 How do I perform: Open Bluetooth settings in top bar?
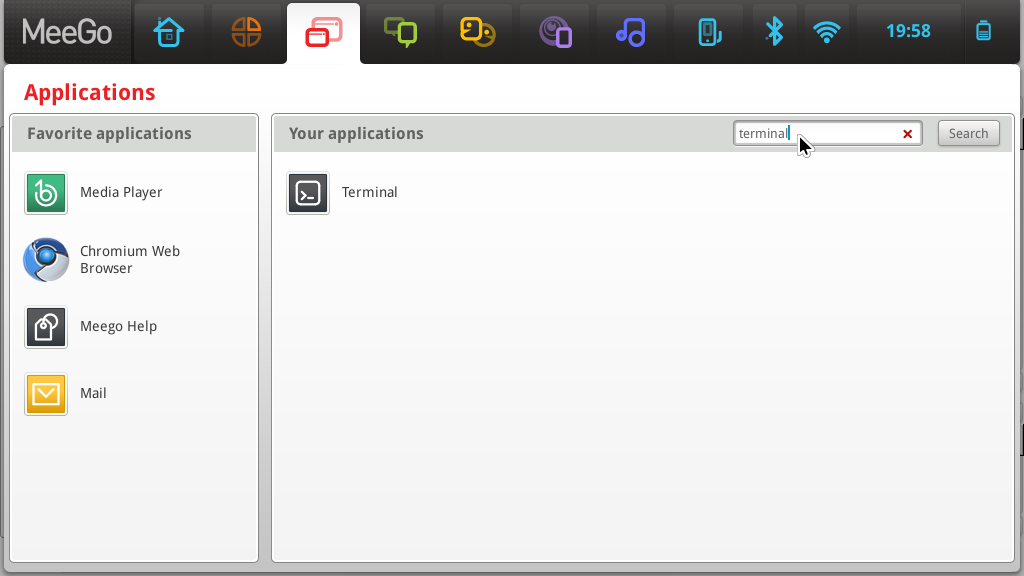pos(775,31)
